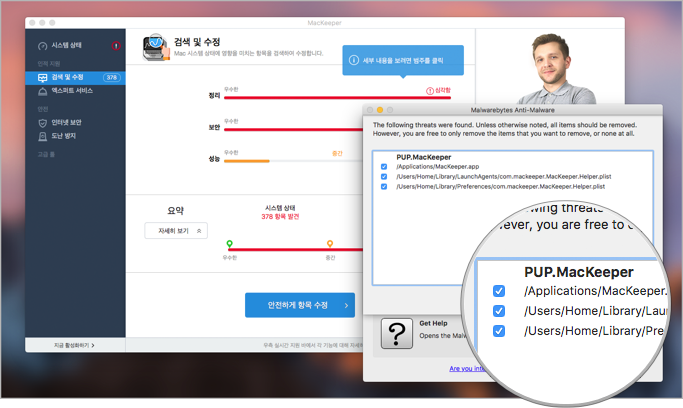Viewport: 683px width, 408px height.
Task: Uncheck /Applications/MacKeeper.app checkbox in Malwarebytes
Action: (x=384, y=167)
